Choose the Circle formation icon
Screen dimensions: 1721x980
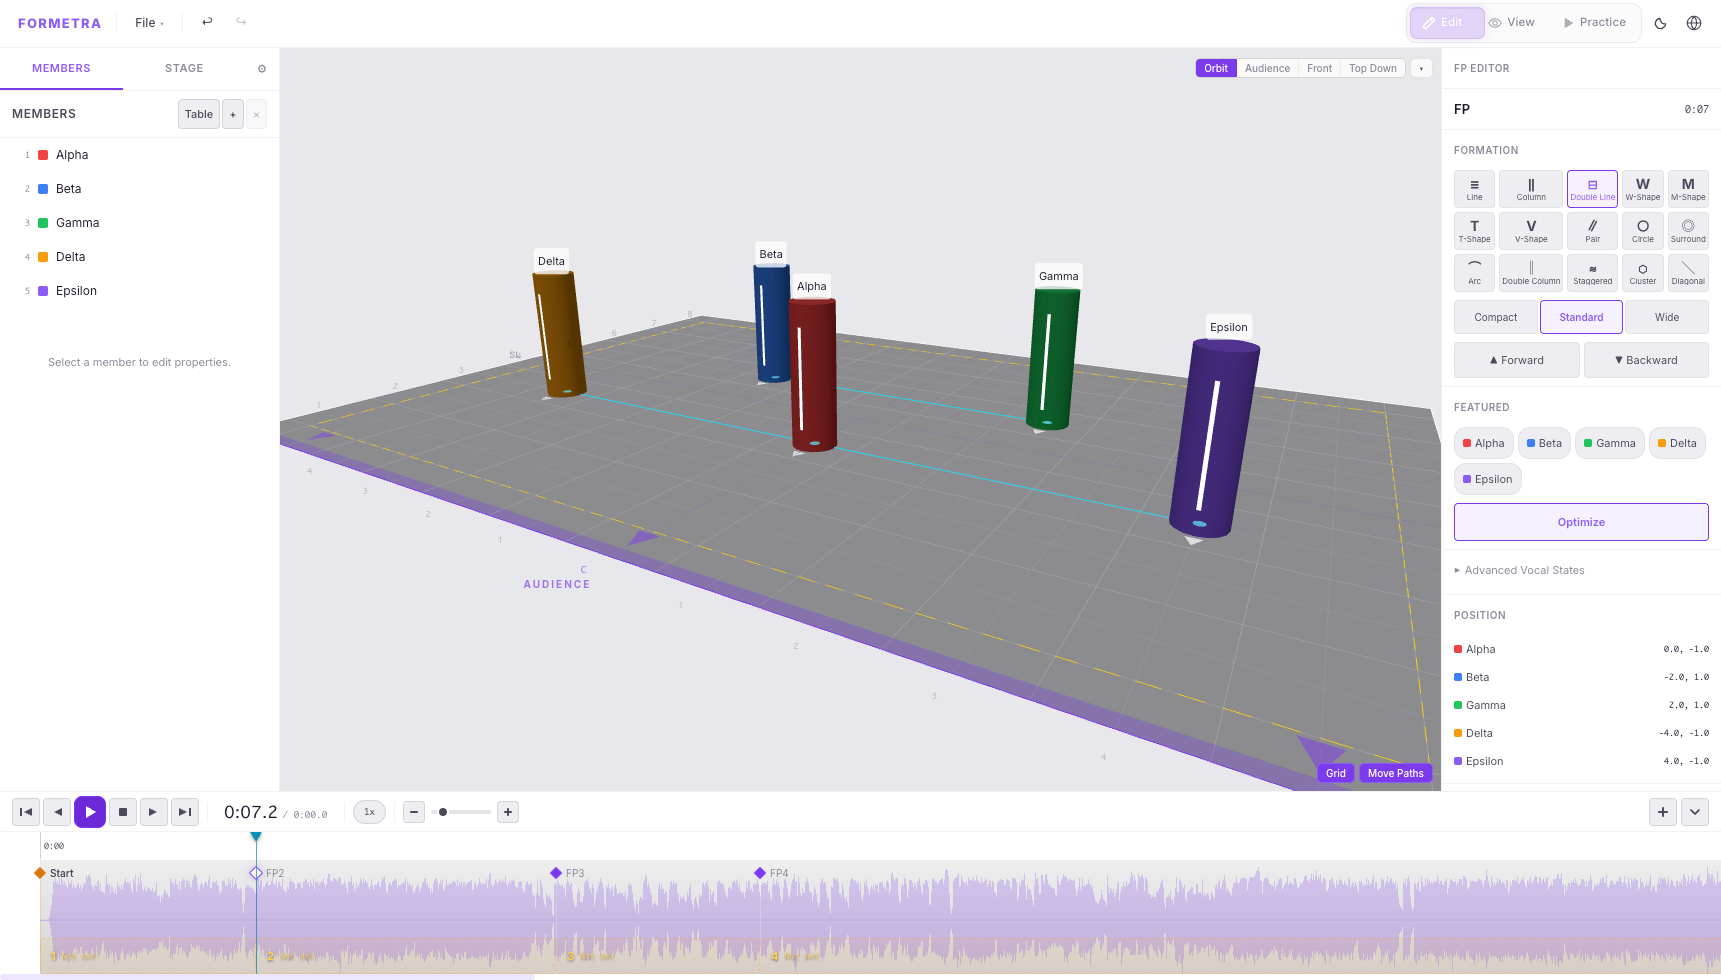point(1642,231)
